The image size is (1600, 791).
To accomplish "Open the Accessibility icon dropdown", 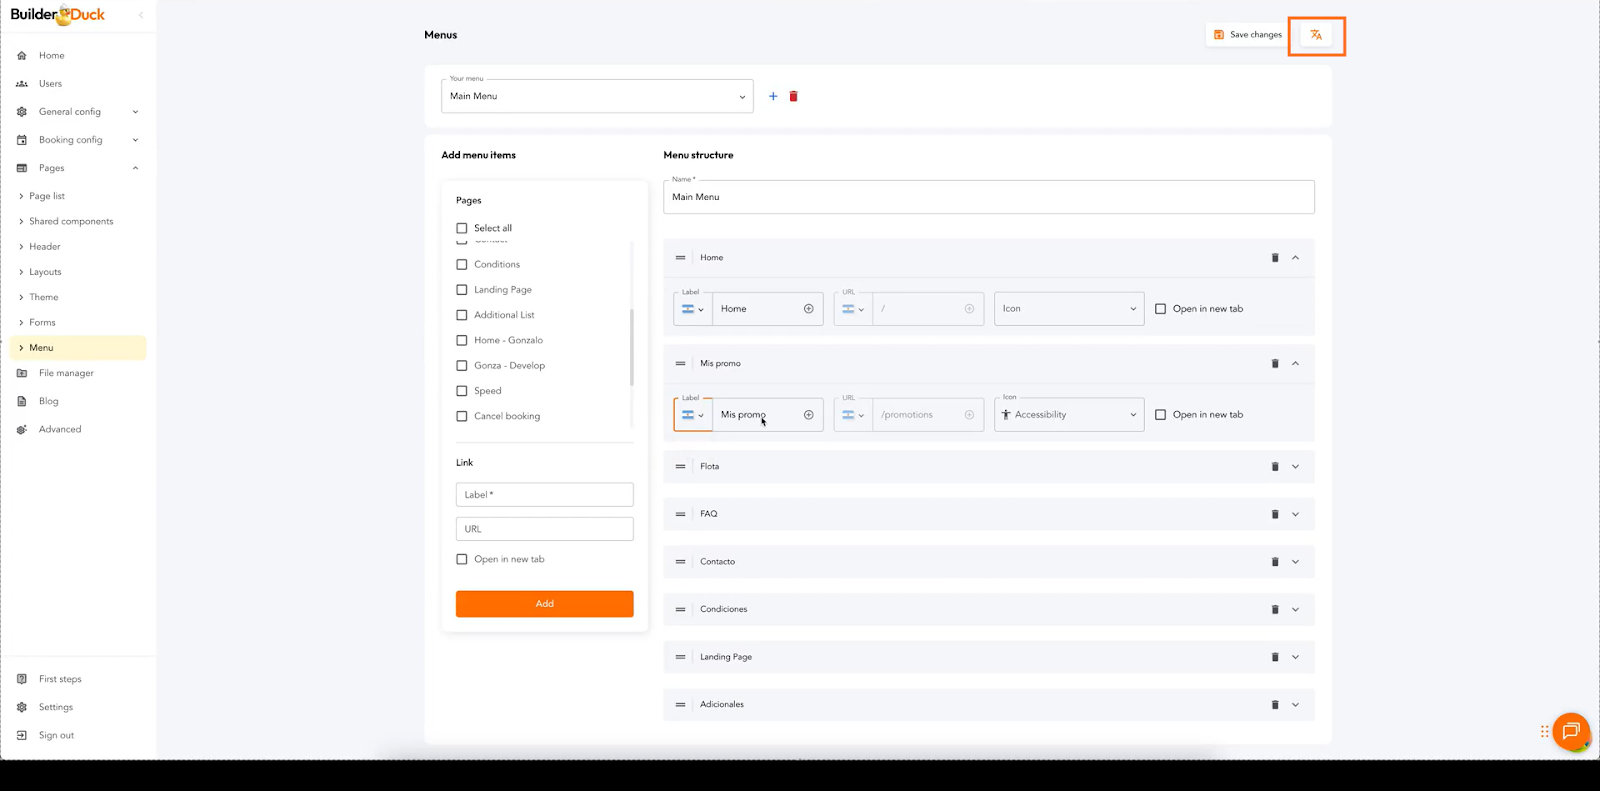I will pos(1069,415).
